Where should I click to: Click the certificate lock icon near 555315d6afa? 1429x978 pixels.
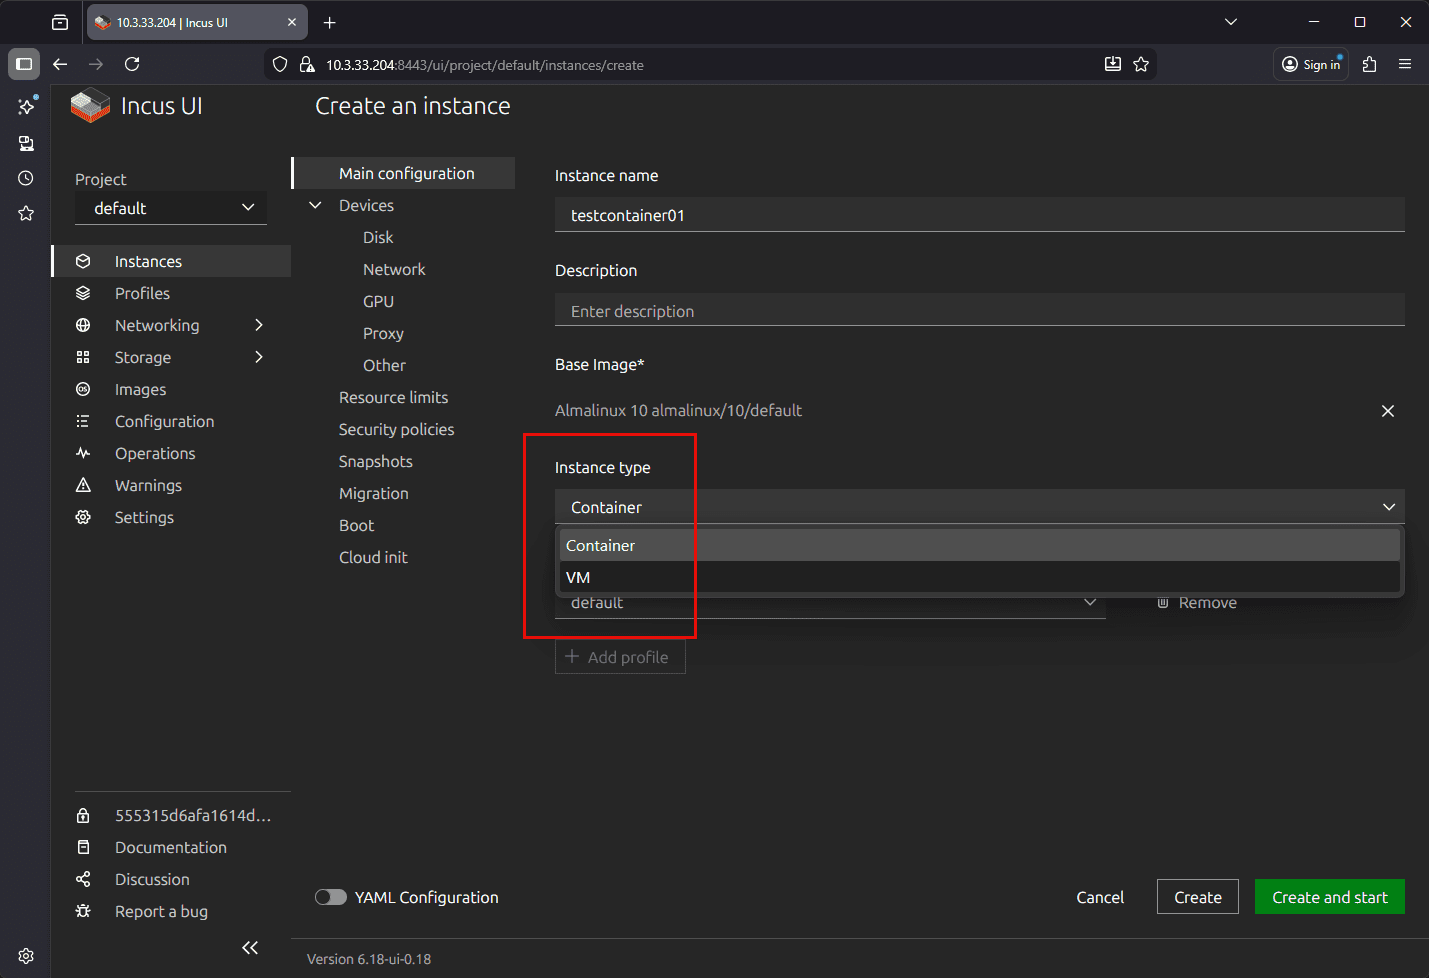[x=84, y=815]
